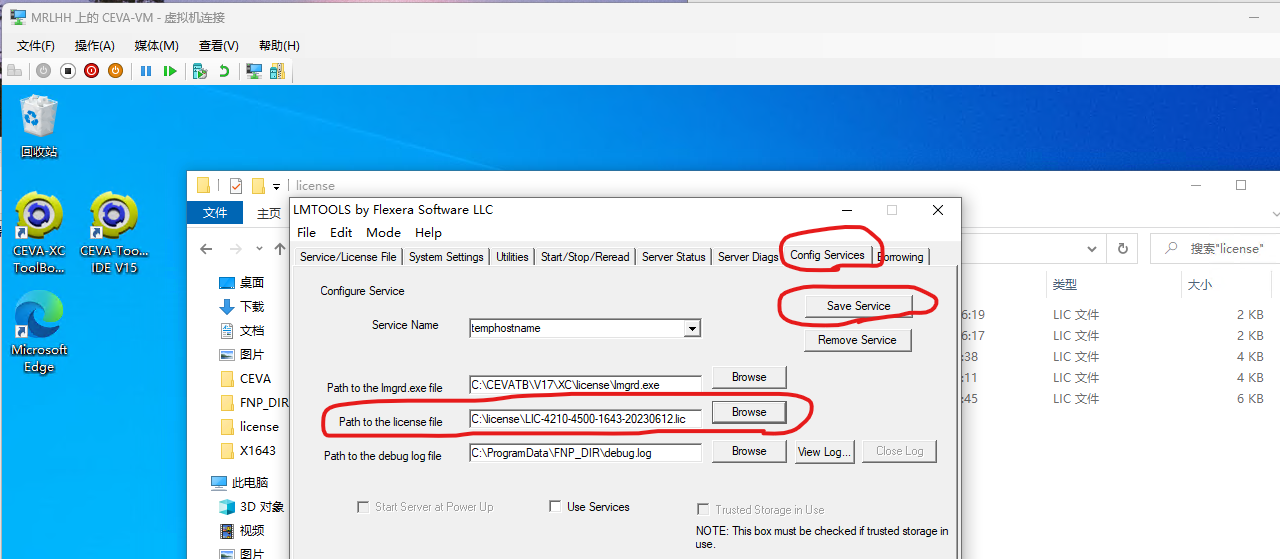
Task: Click the gray Start VM power icon
Action: pos(43,71)
